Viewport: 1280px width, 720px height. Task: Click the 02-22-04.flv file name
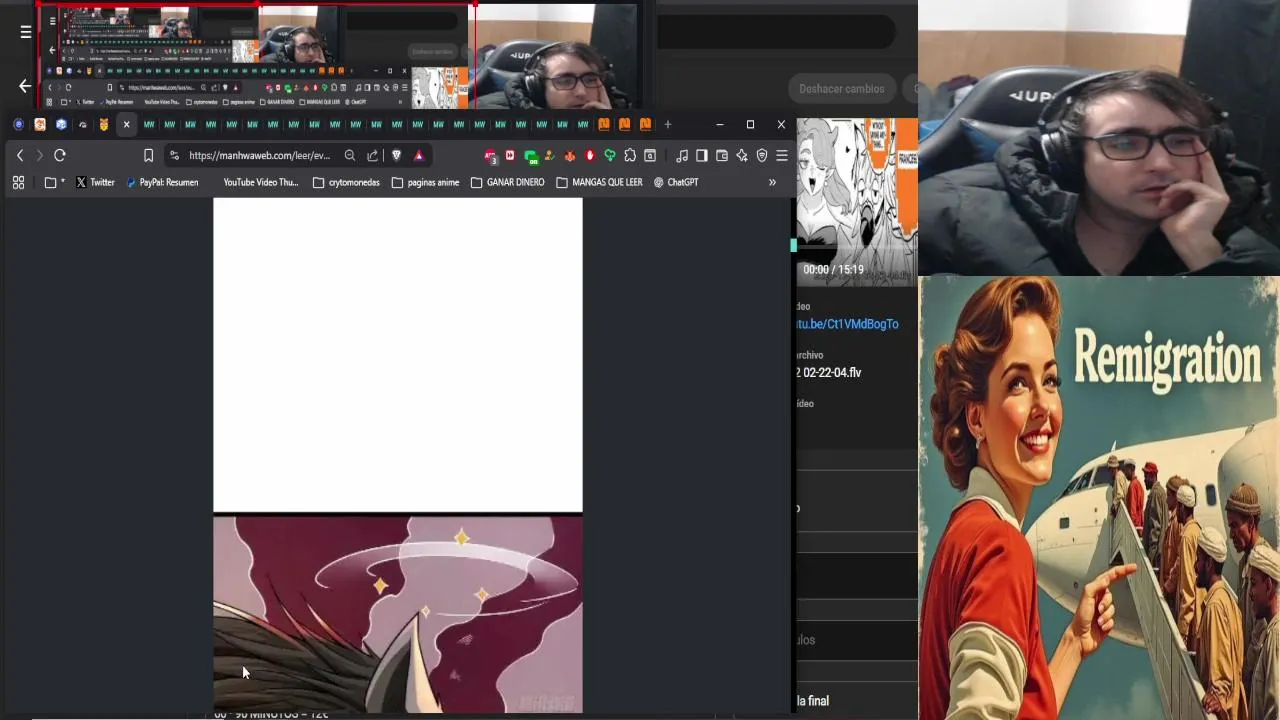click(x=829, y=372)
